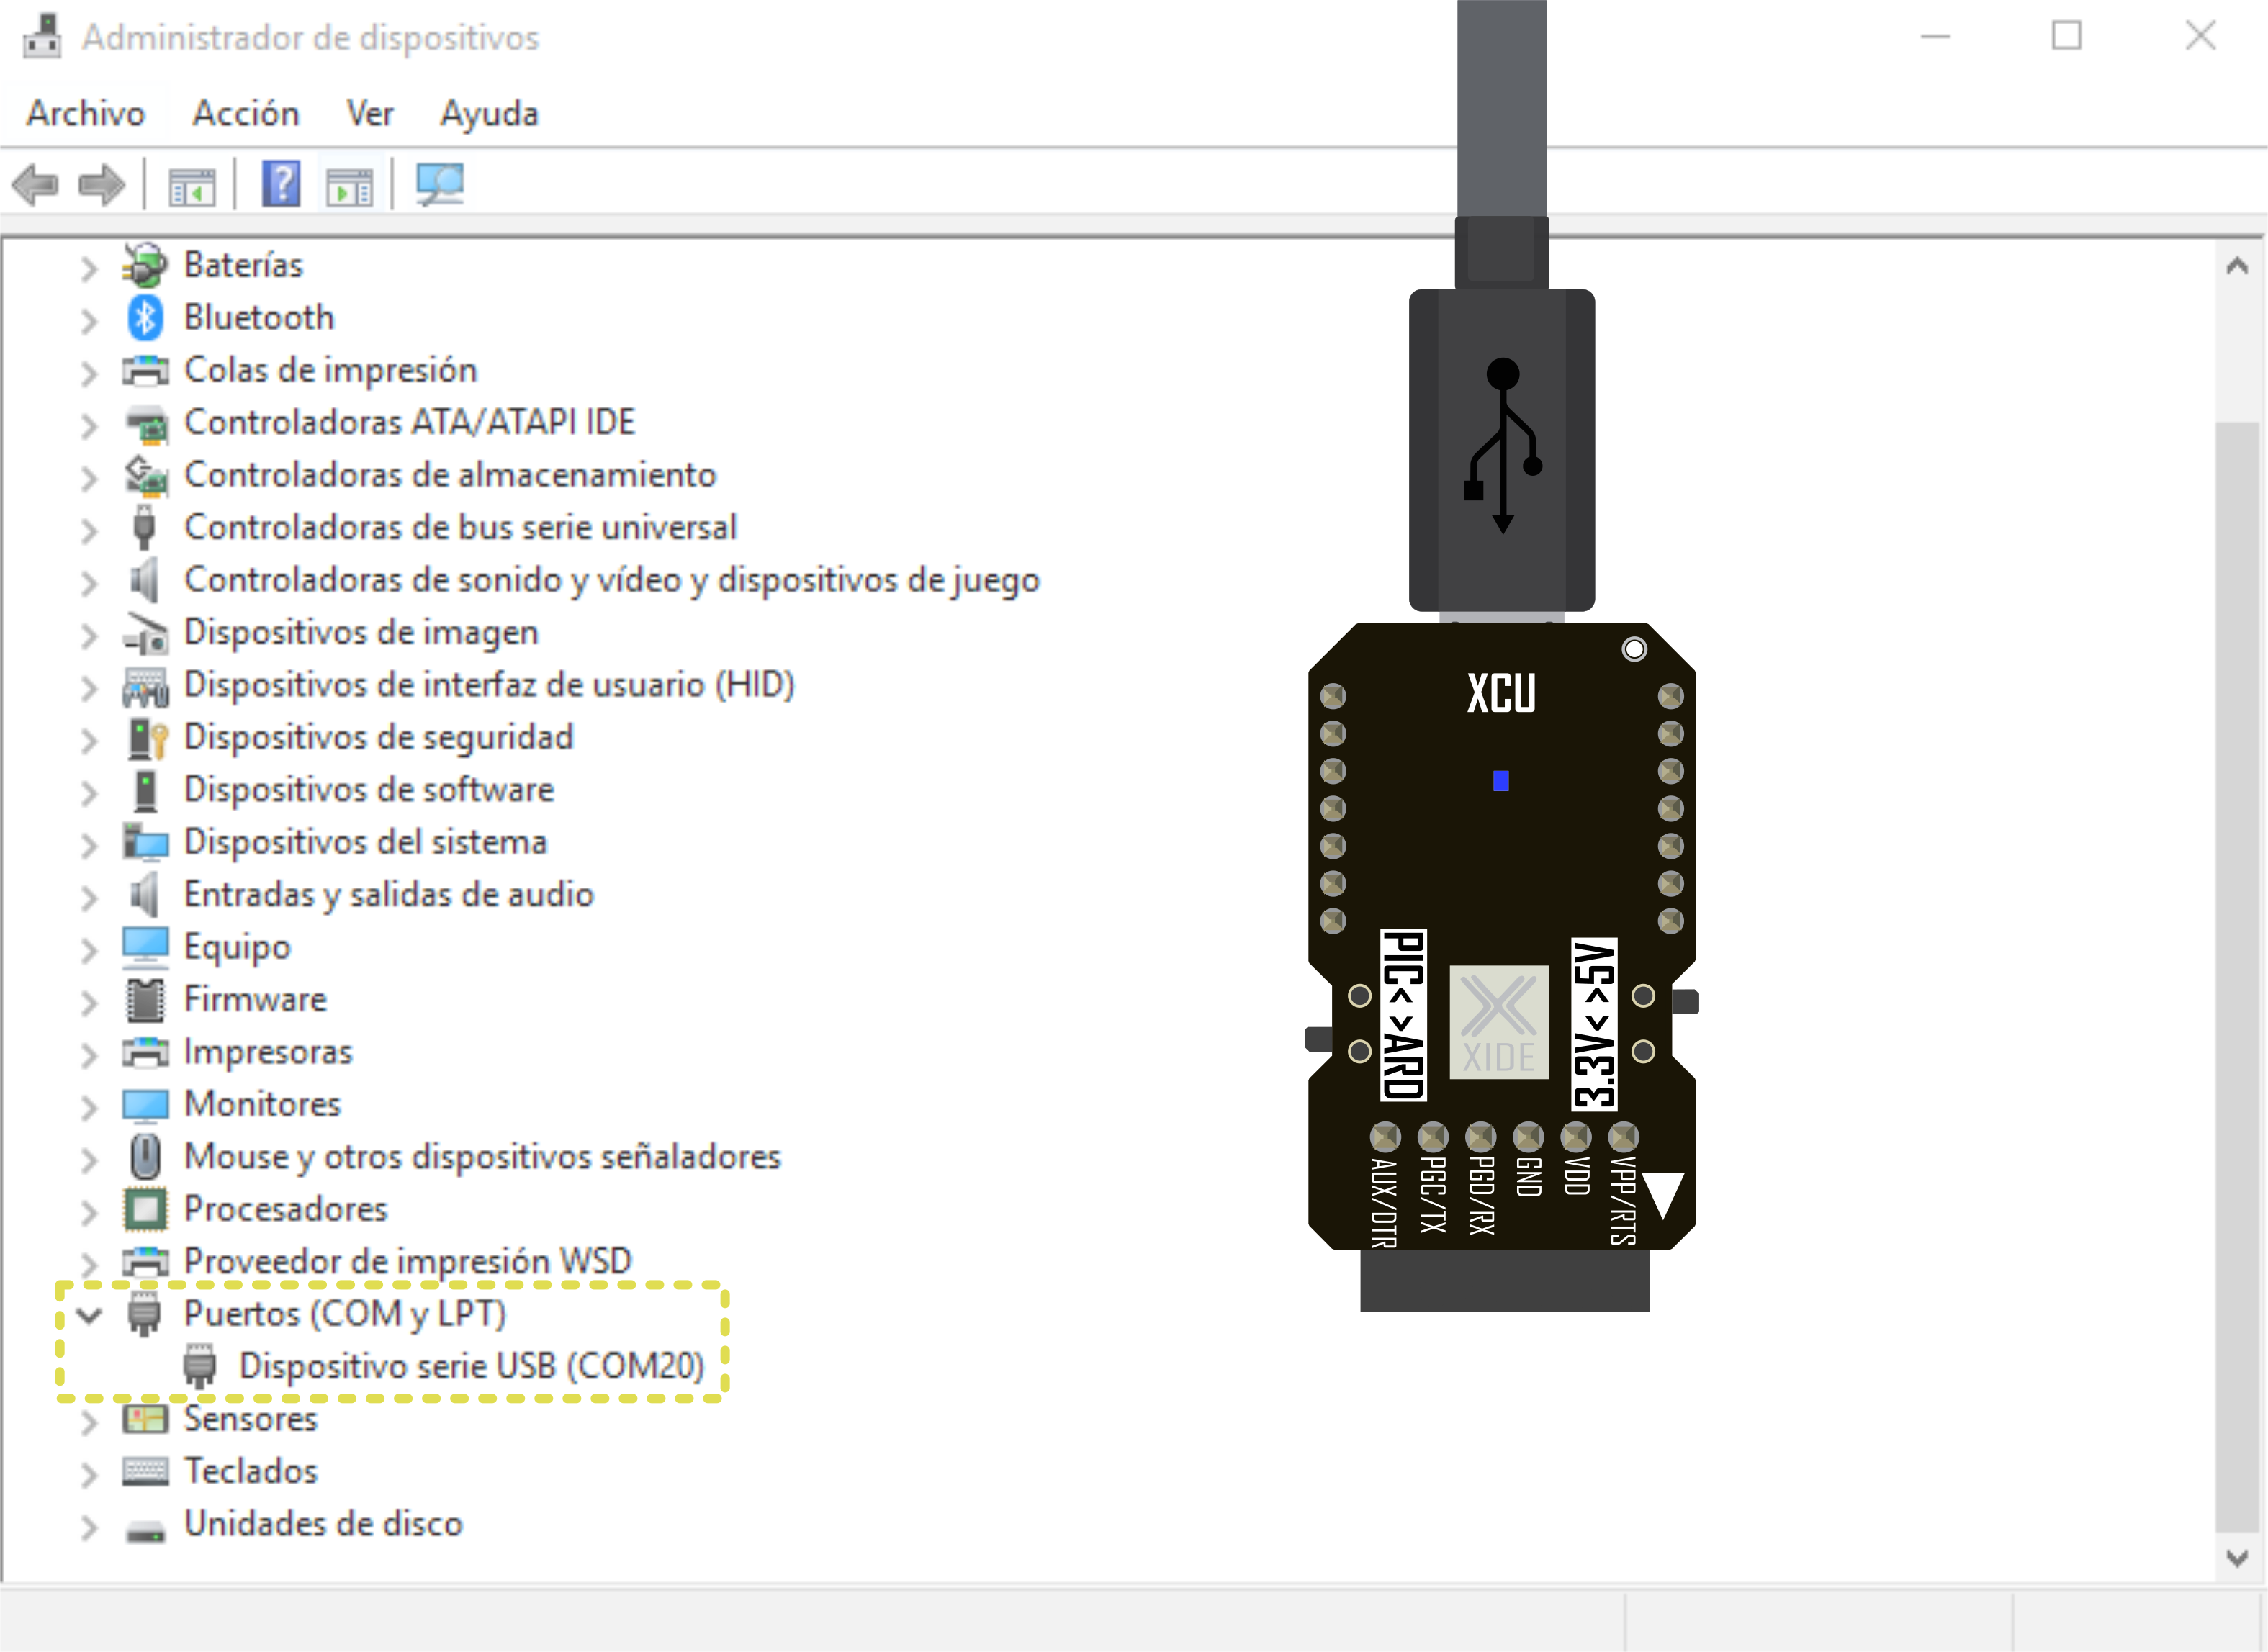Open the Ayuda menu
Image resolution: width=2268 pixels, height=1652 pixels.
point(489,114)
